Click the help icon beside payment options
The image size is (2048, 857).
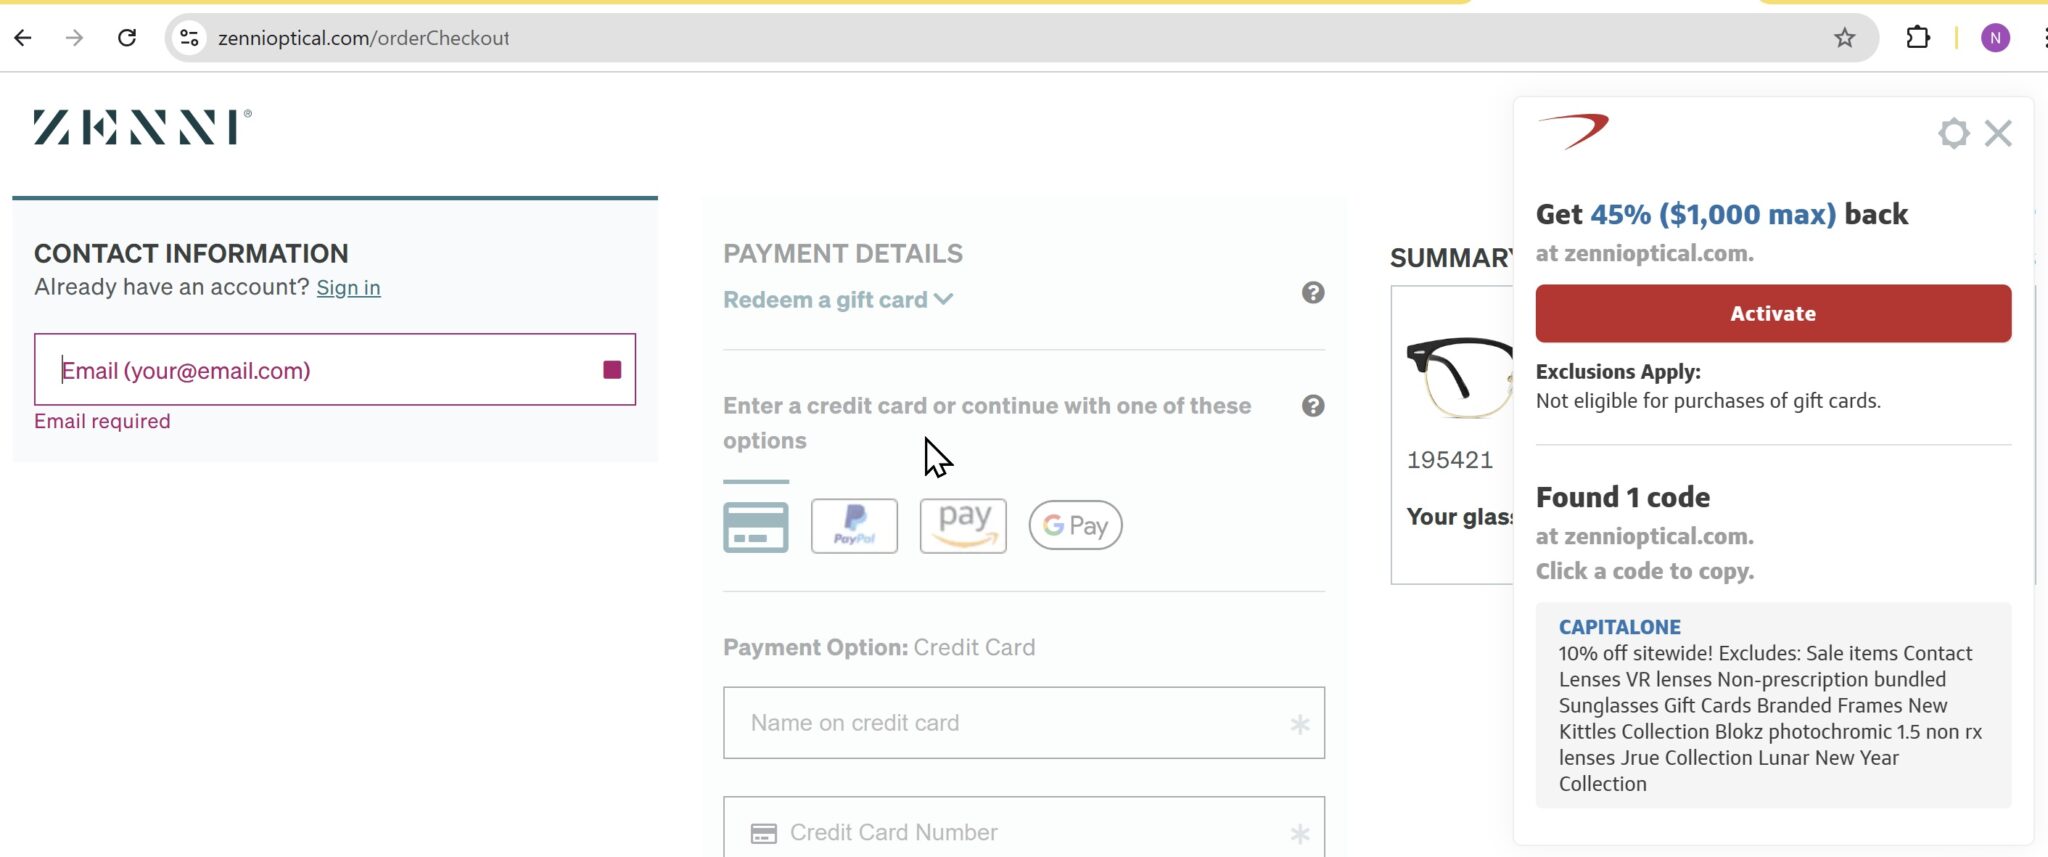pyautogui.click(x=1312, y=406)
